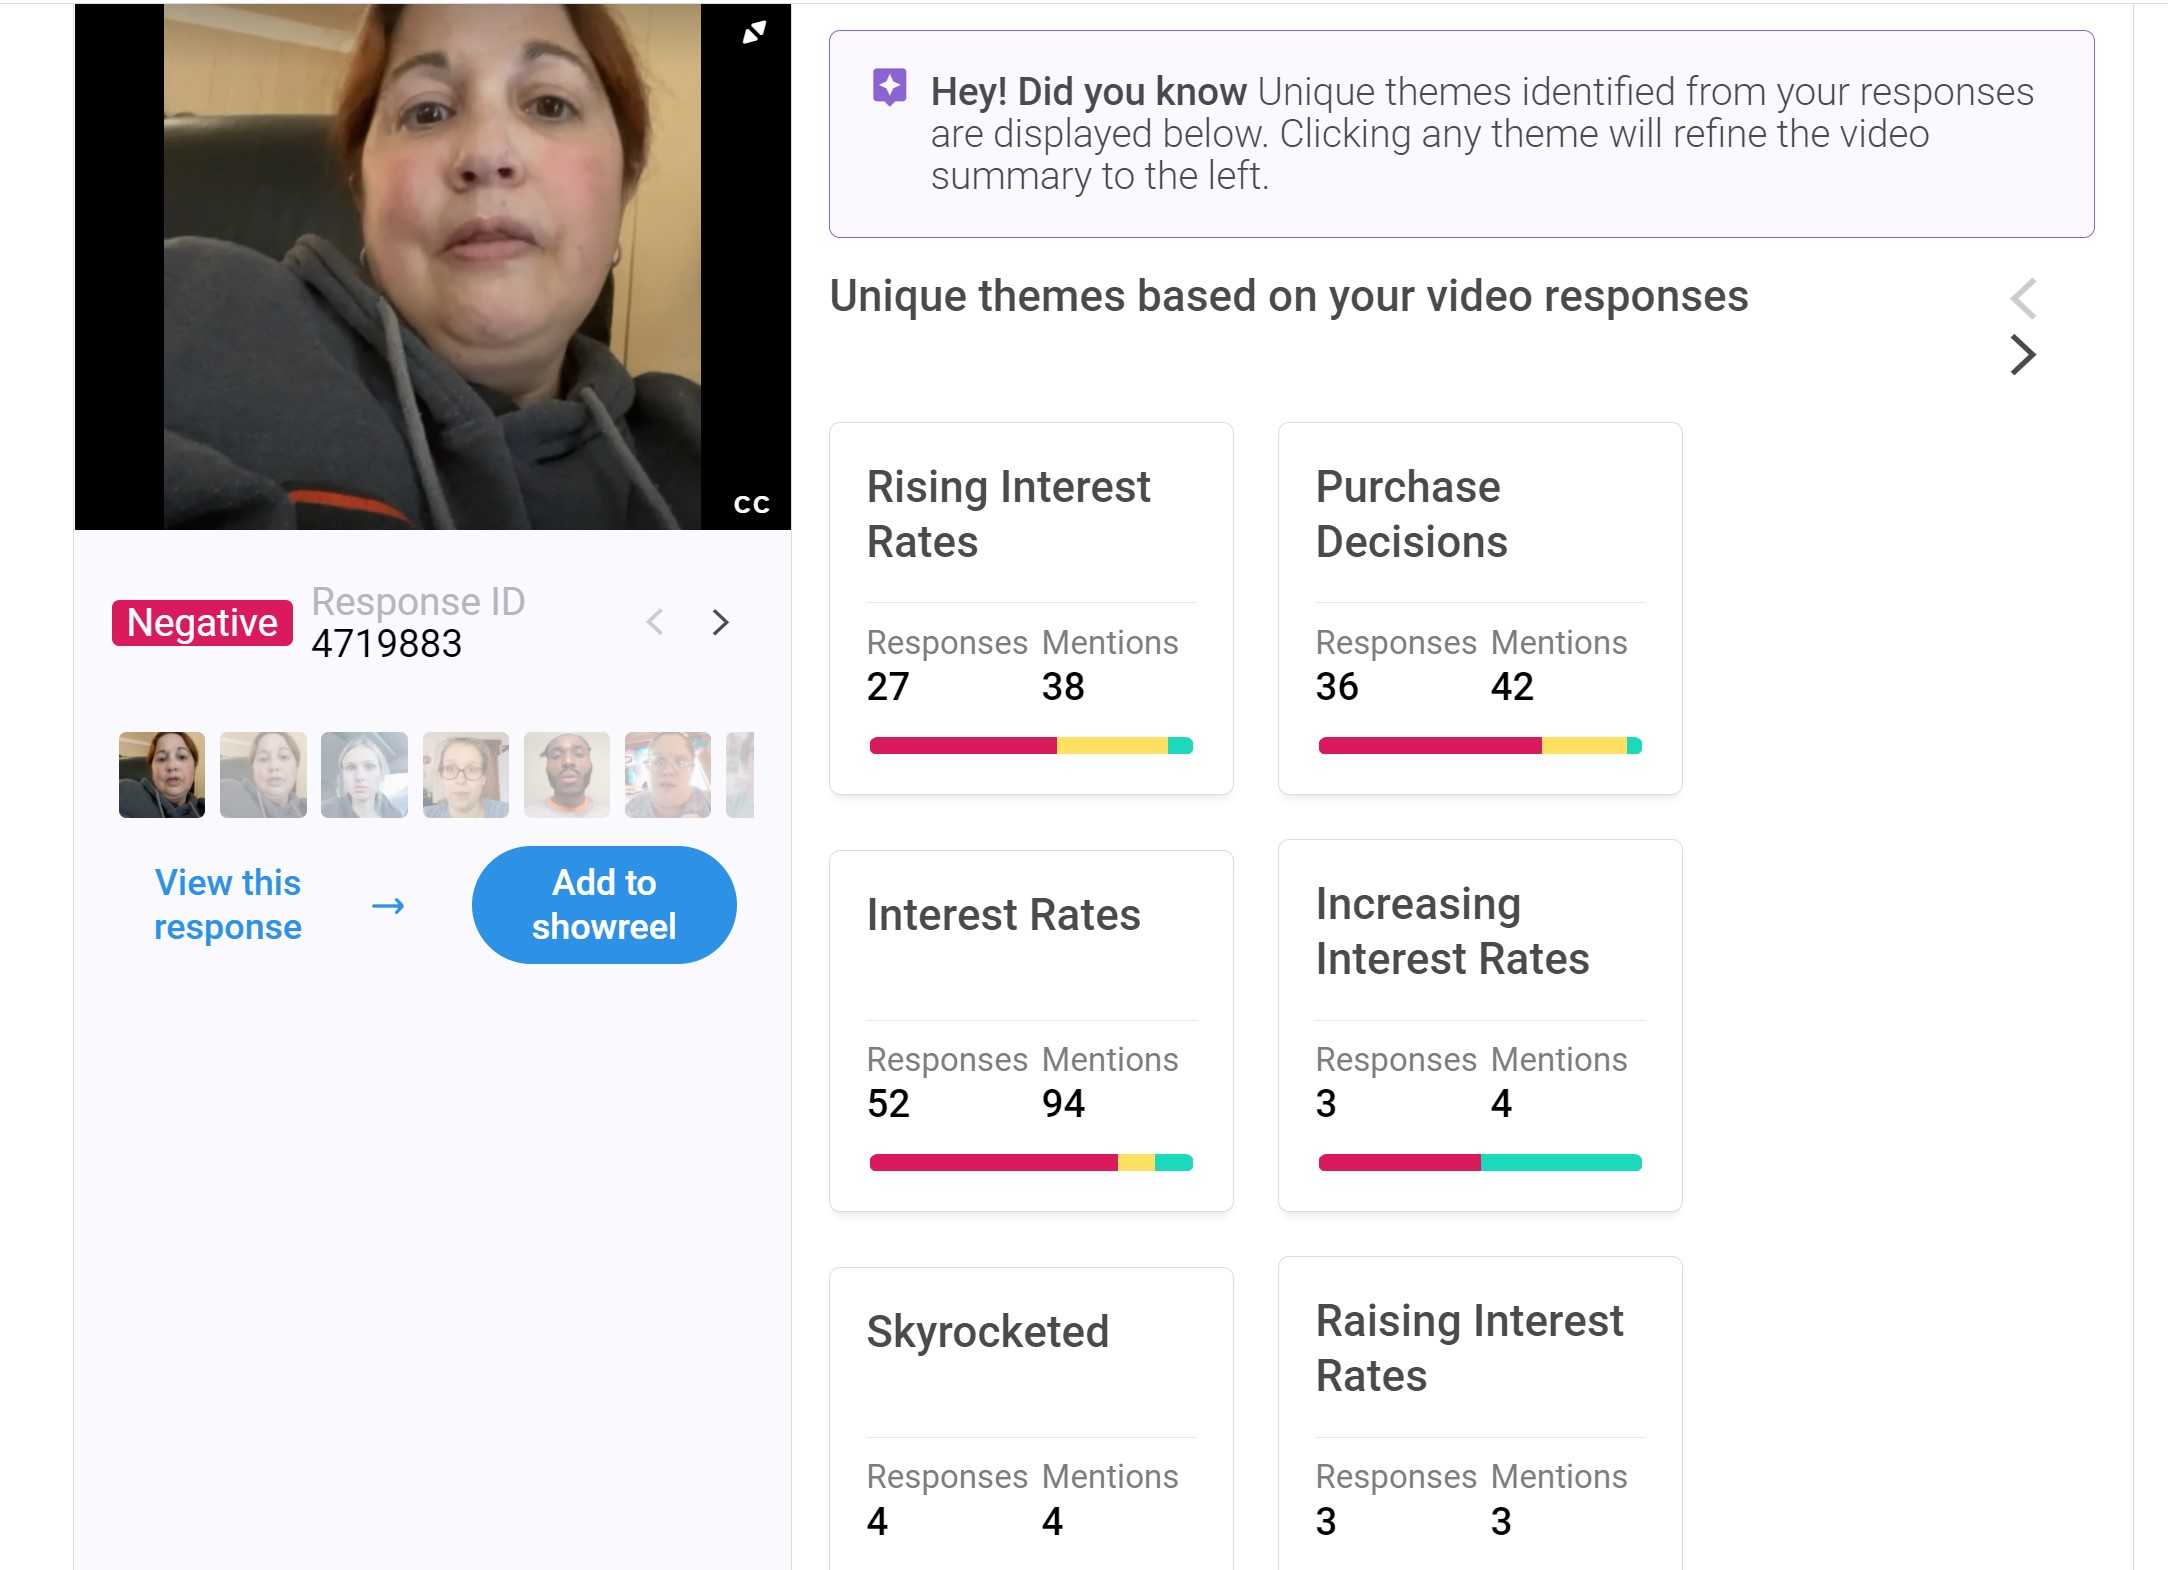Select the fifth thumbnail of bearded man
This screenshot has width=2168, height=1570.
tap(567, 775)
